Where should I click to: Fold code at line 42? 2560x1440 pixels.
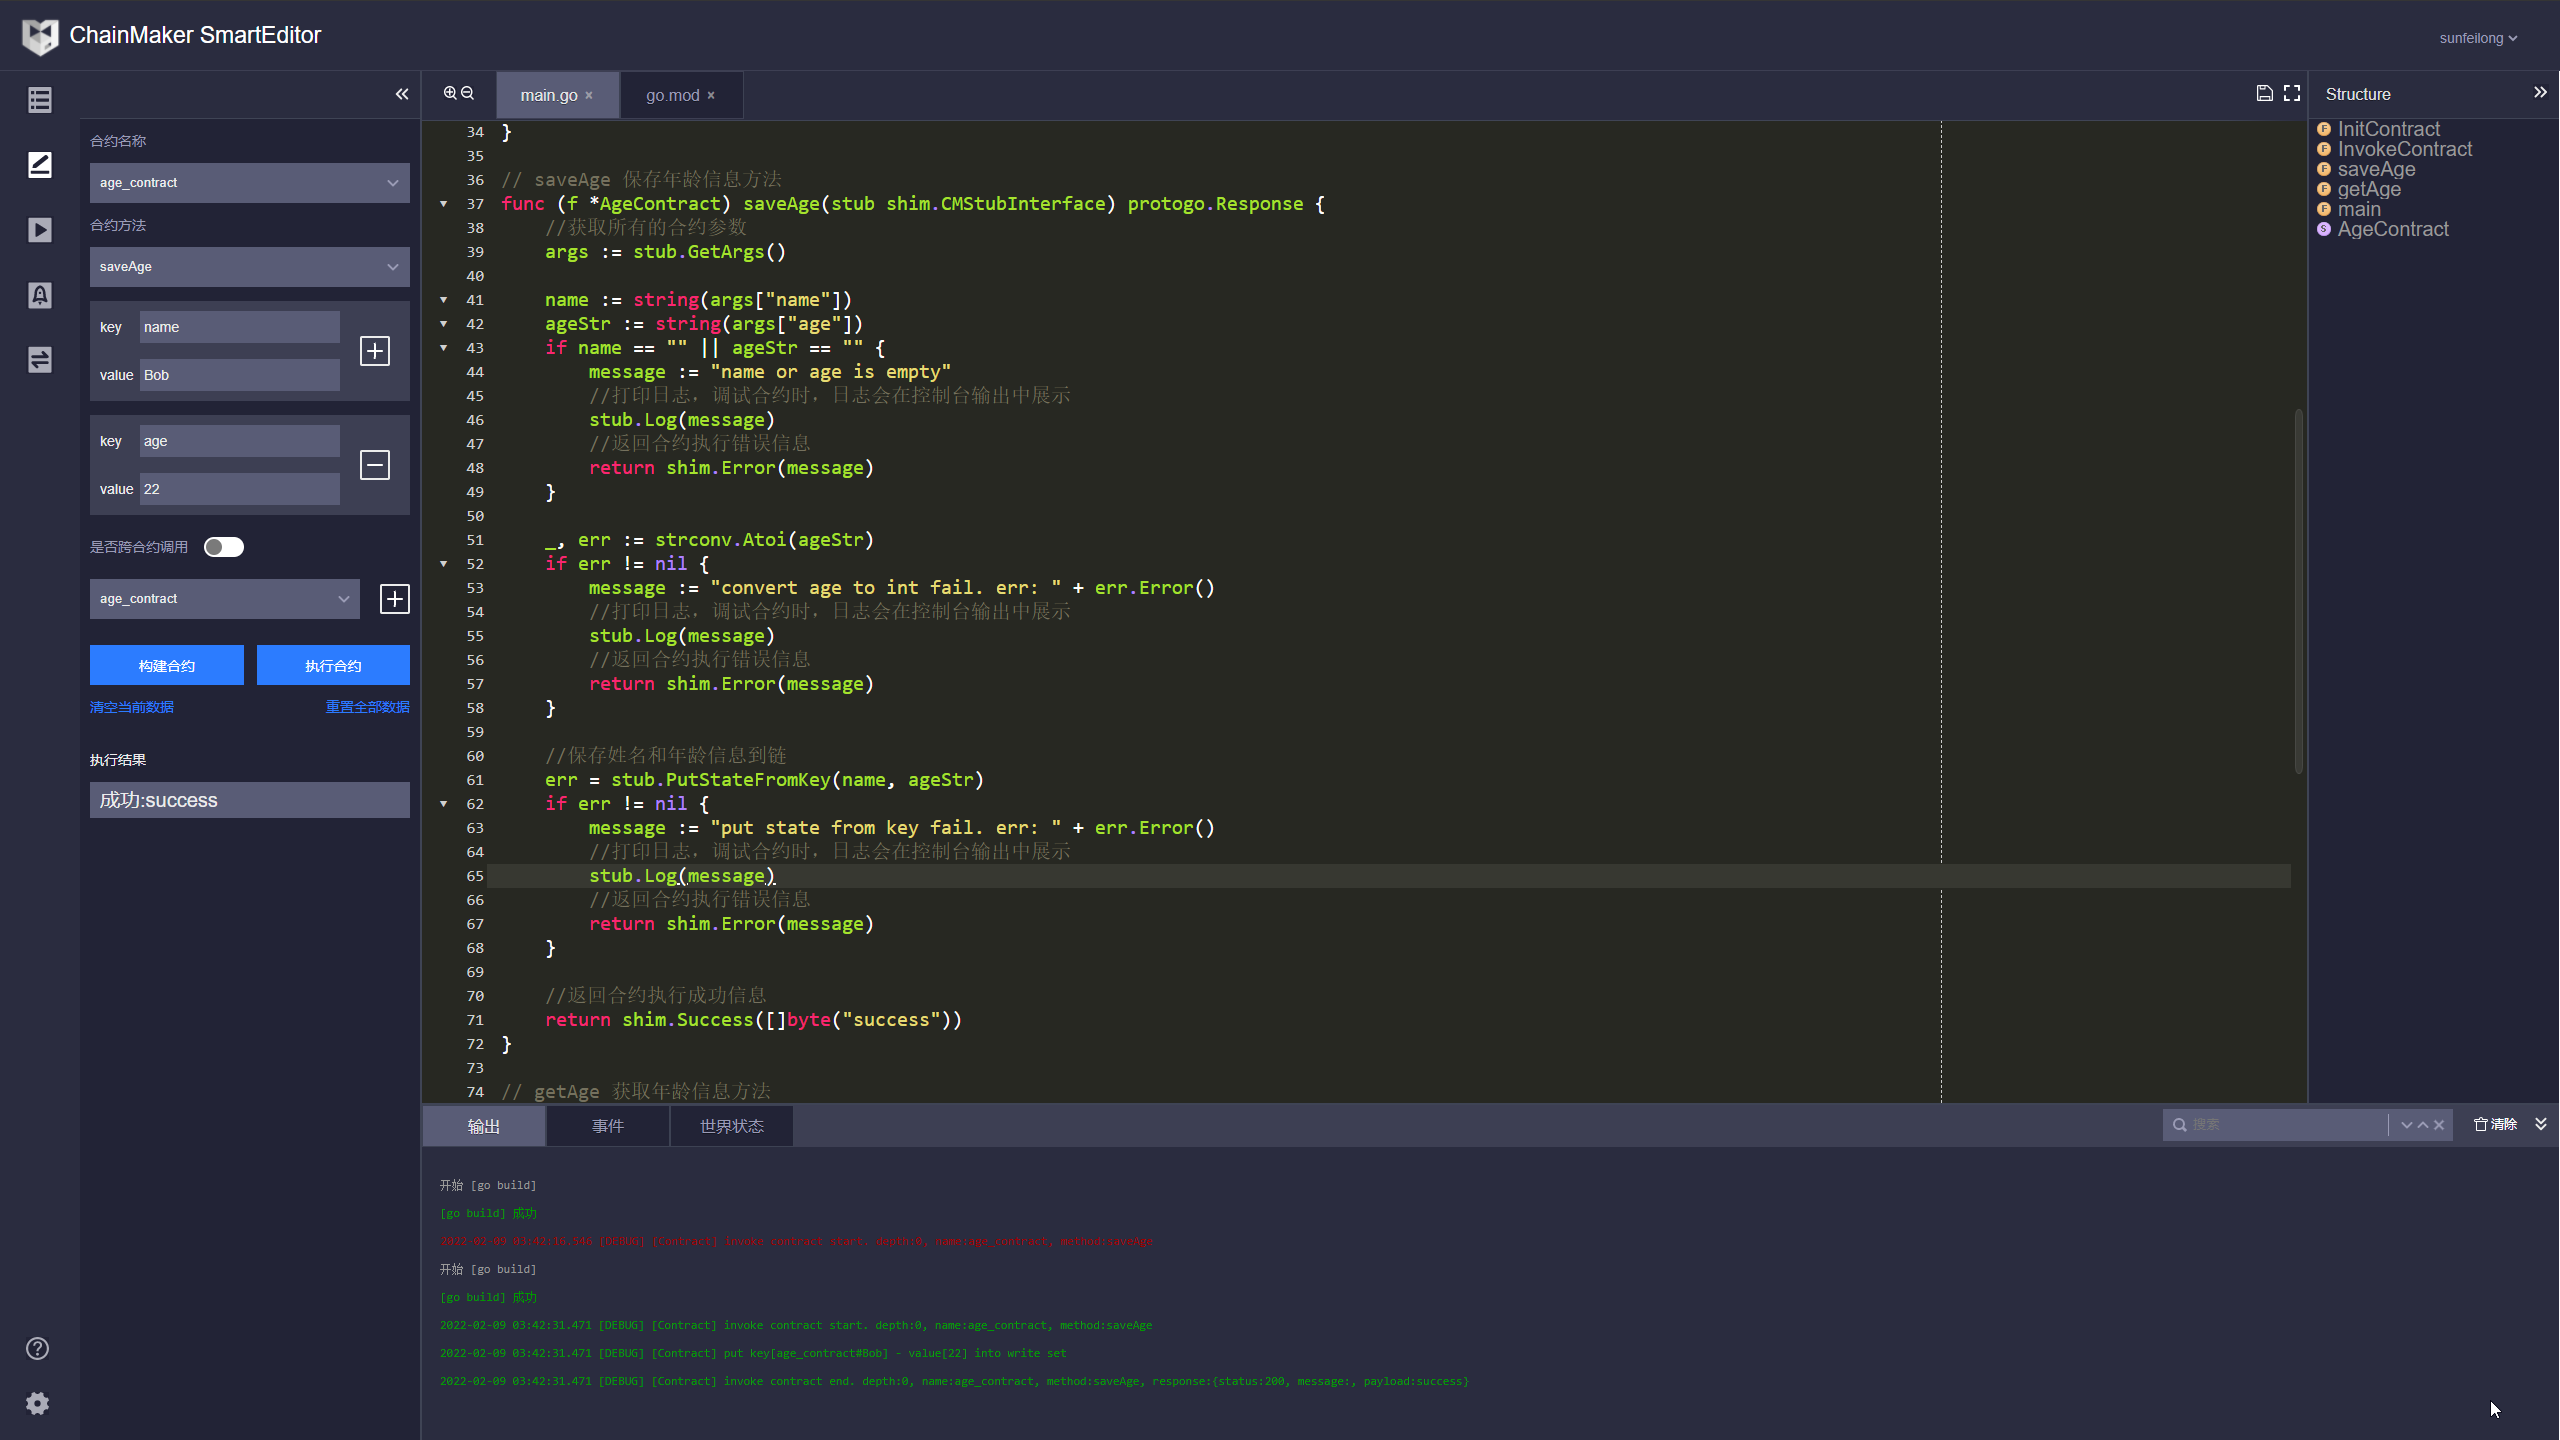coord(444,324)
